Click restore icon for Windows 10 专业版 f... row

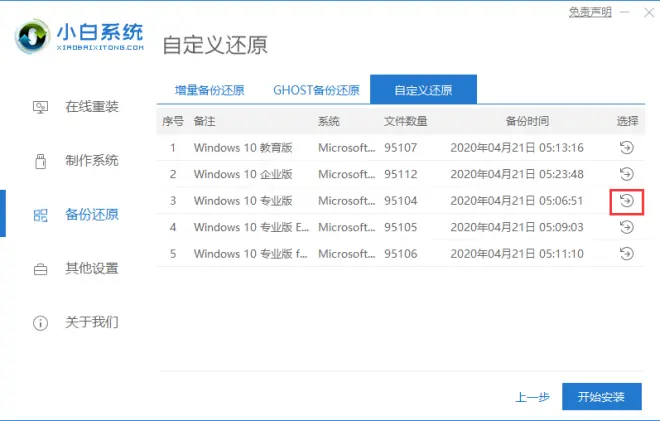tap(626, 253)
